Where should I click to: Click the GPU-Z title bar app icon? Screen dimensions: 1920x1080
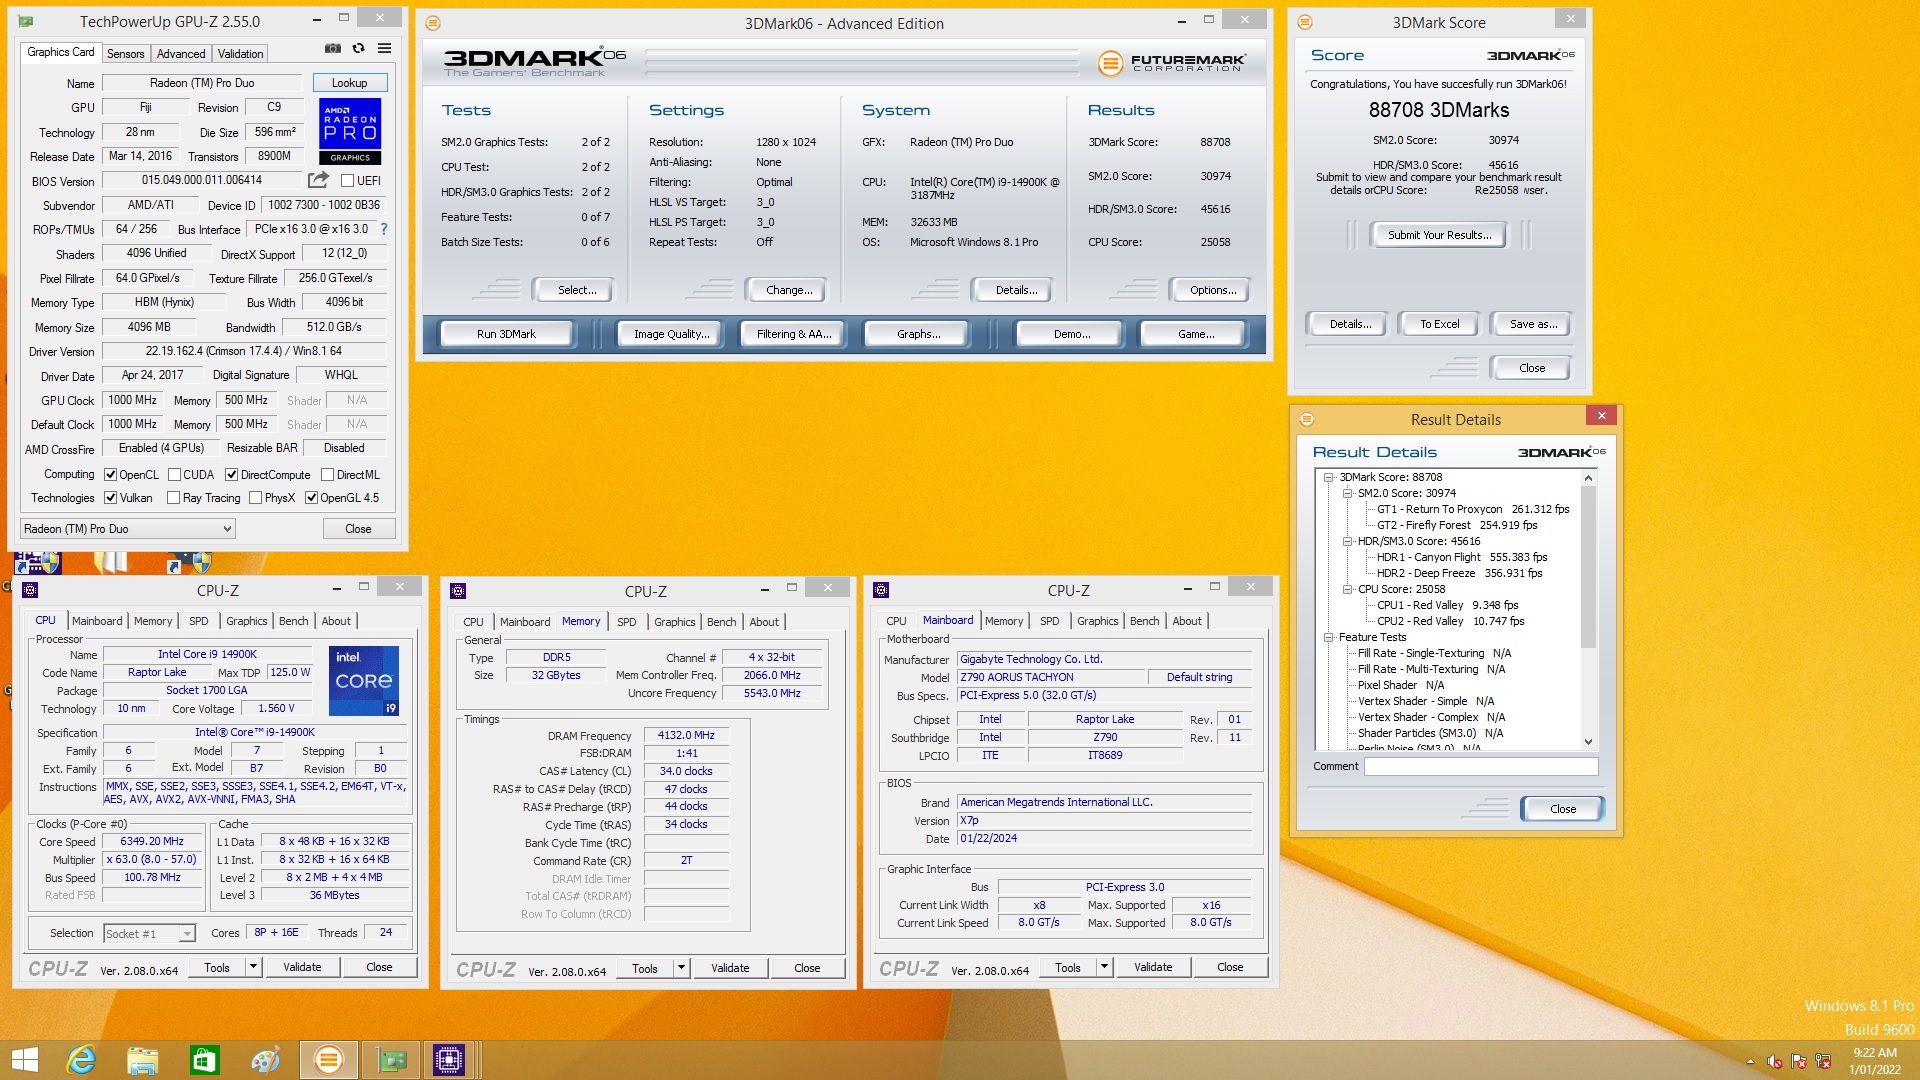[x=26, y=21]
